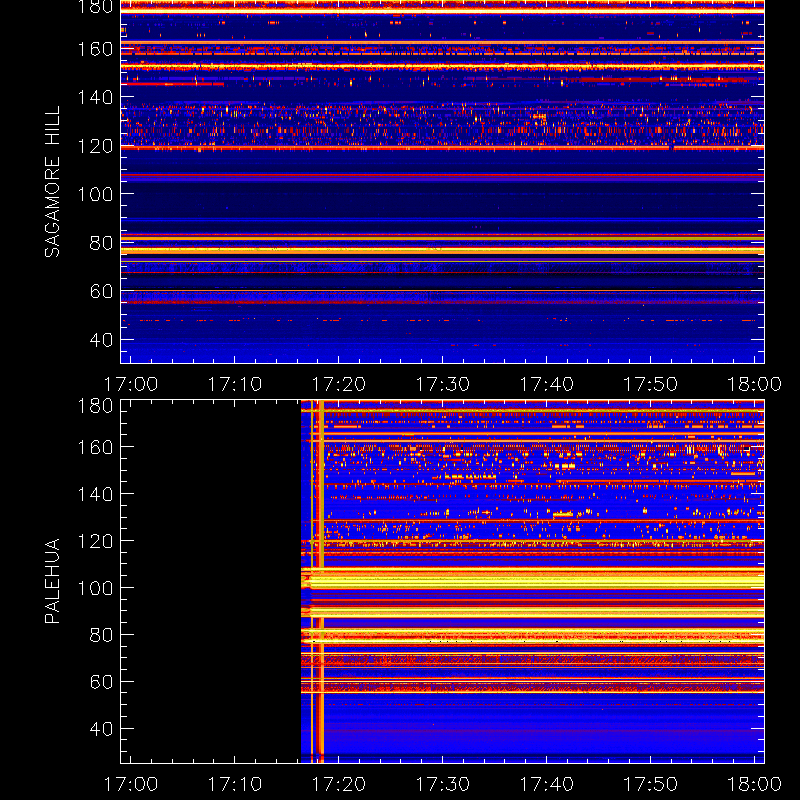Screen dimensions: 800x800
Task: Click the 180 tick label on Palehua axis
Action: (95, 406)
